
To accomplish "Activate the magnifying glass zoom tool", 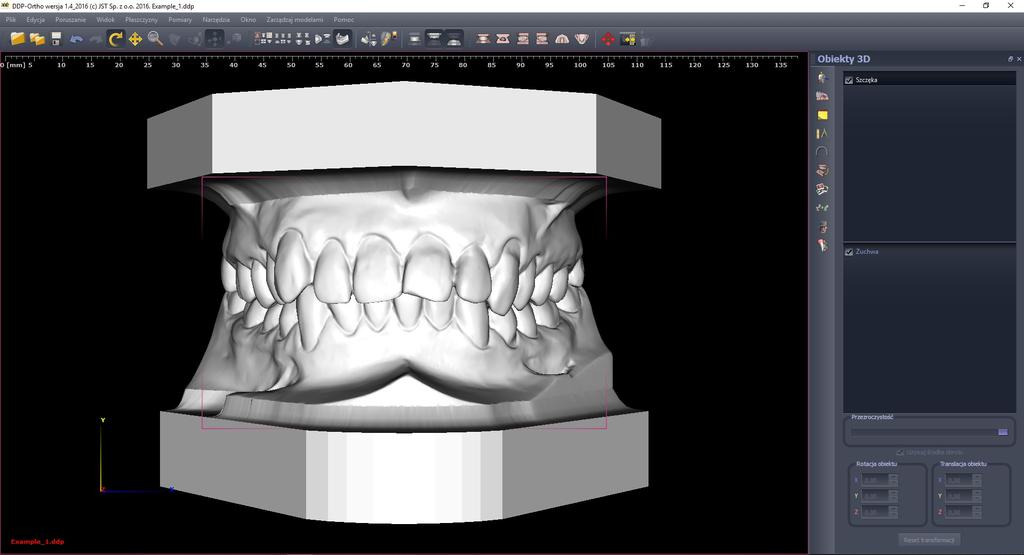I will (155, 39).
